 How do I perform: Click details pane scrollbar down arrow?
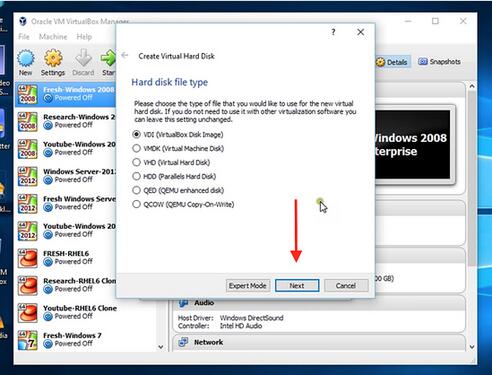472,347
